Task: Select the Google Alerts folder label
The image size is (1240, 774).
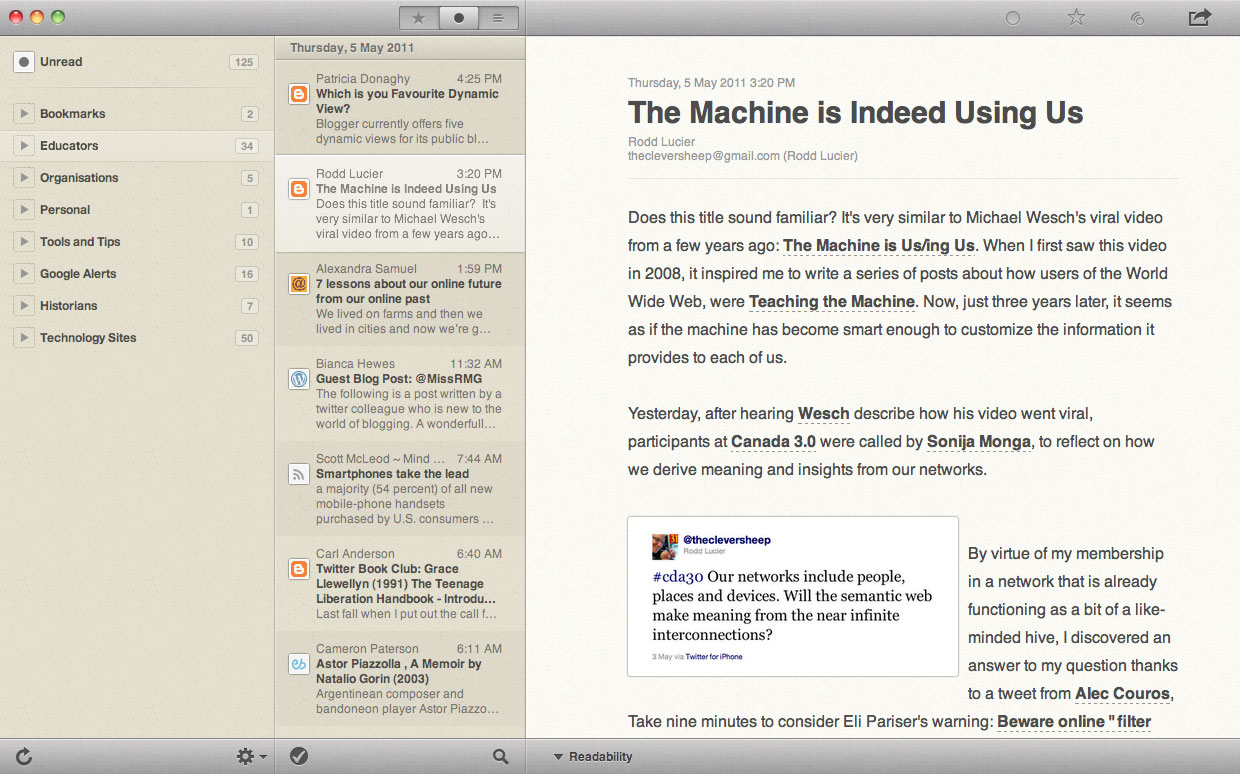Action: [x=78, y=274]
